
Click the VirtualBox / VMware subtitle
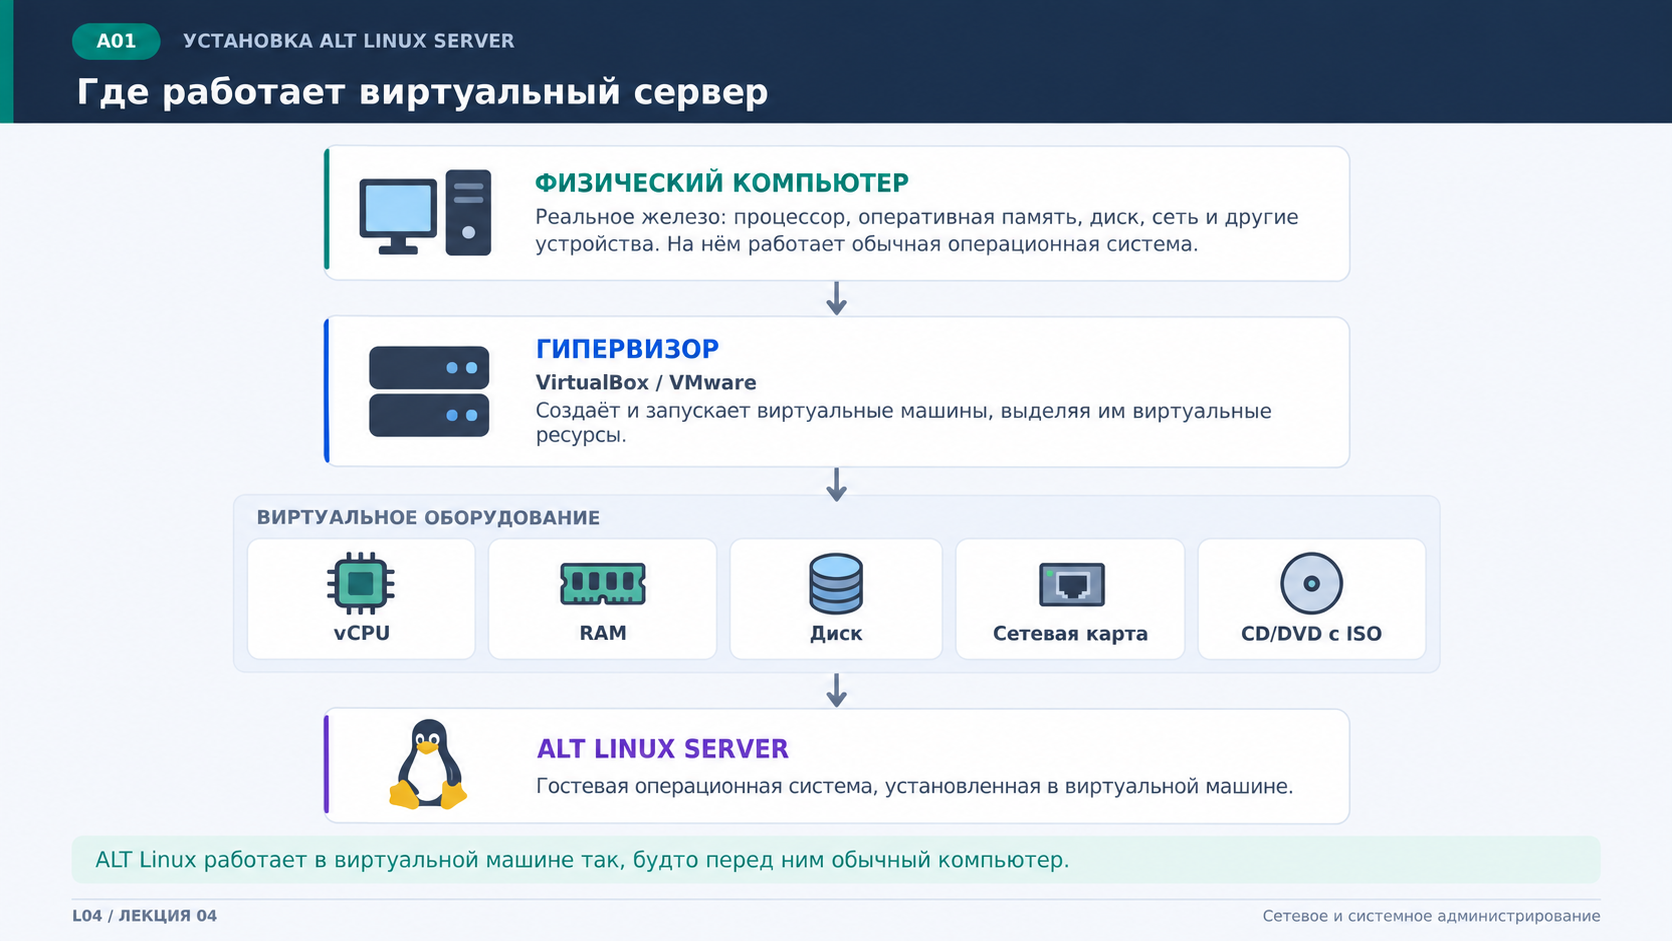(x=646, y=382)
